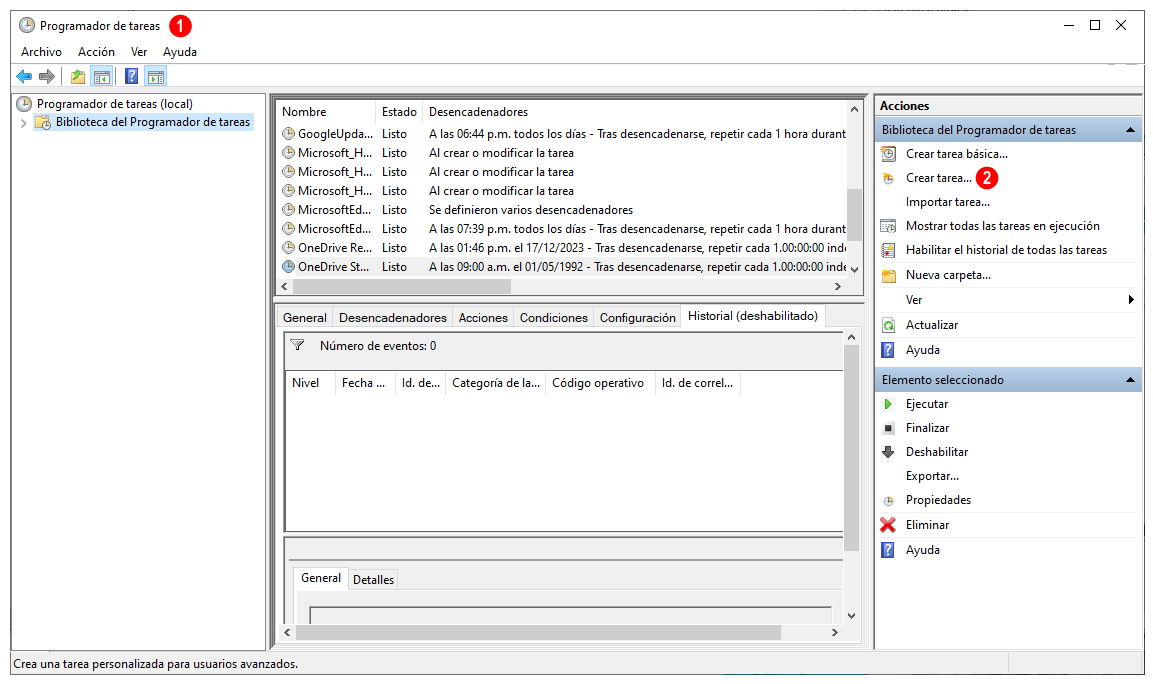1153x684 pixels.
Task: Click the Habilitar el historial icon
Action: (888, 250)
